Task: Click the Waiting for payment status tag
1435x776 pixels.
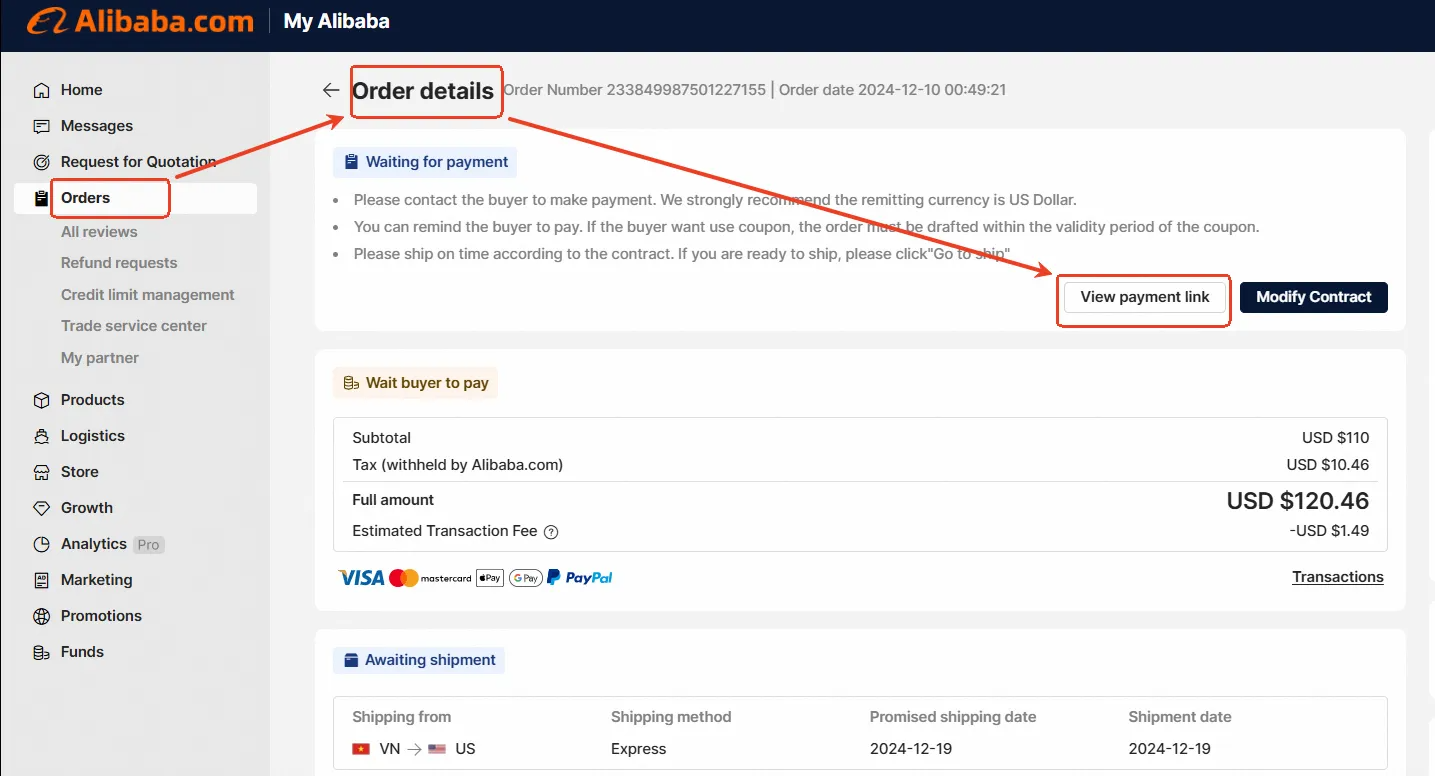Action: [425, 162]
